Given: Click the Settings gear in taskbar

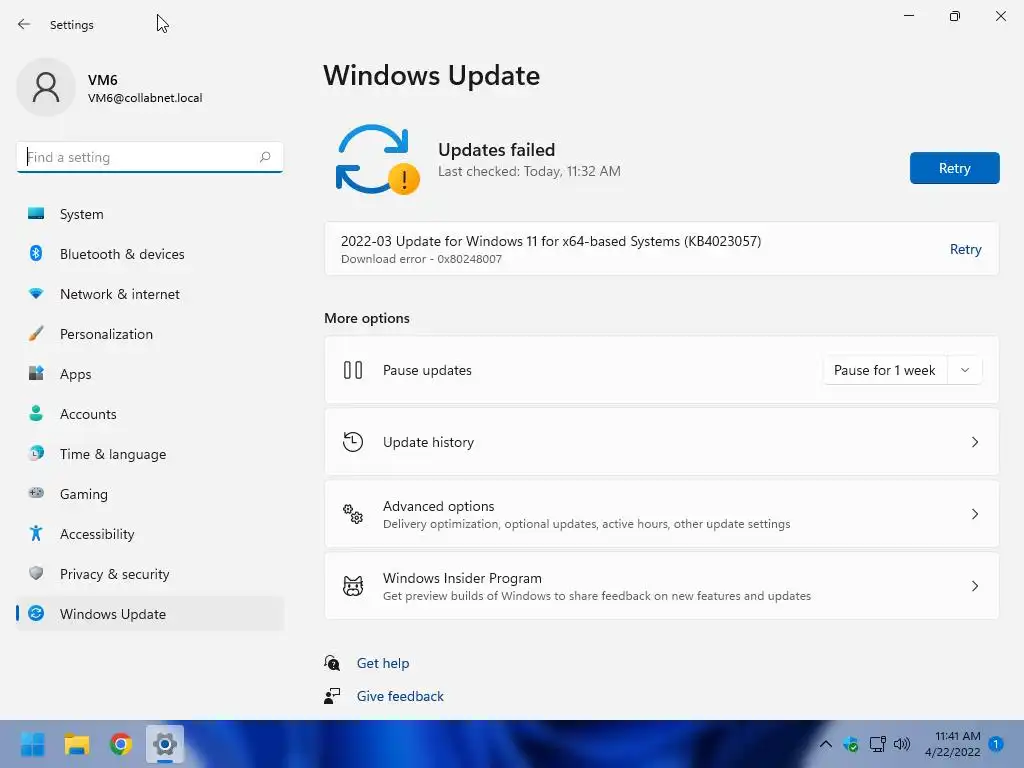Looking at the screenshot, I should [x=165, y=744].
